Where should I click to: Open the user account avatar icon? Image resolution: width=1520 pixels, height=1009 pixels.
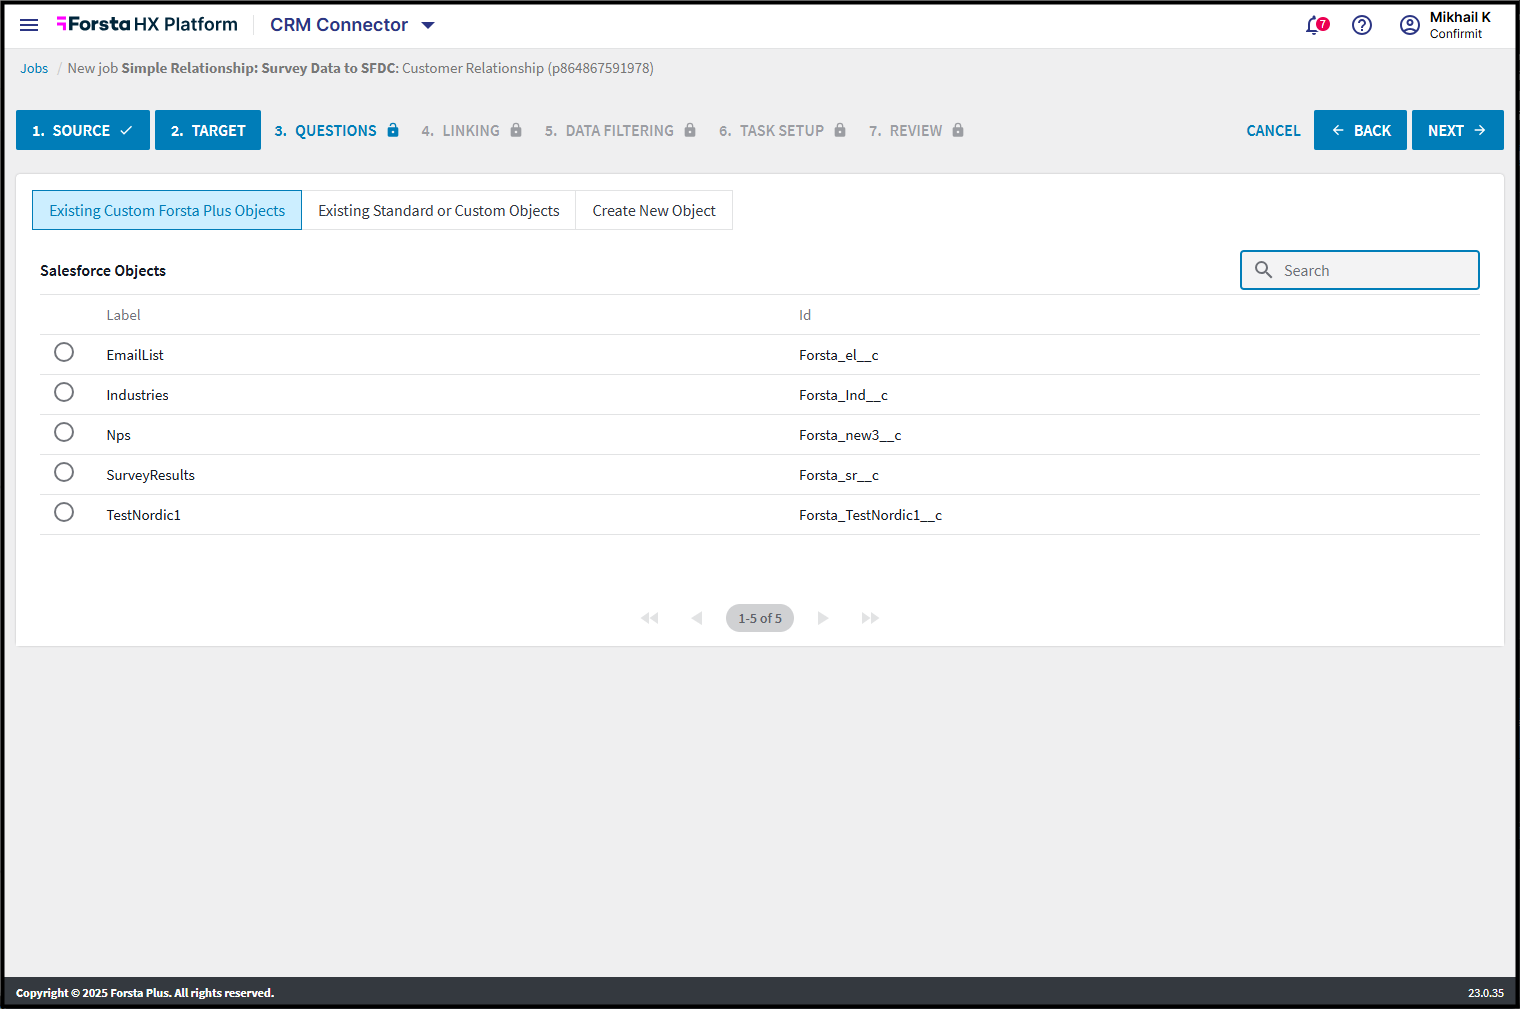coord(1410,25)
